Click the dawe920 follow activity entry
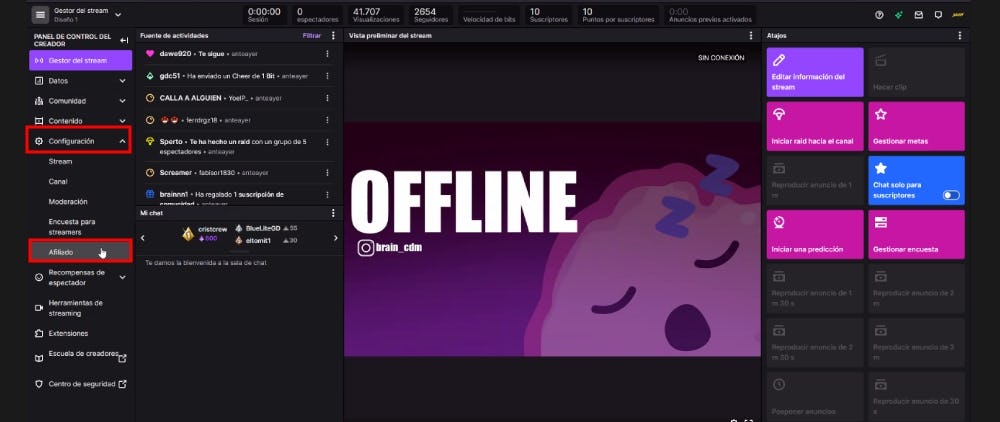The width and height of the screenshot is (1000, 422). click(237, 54)
